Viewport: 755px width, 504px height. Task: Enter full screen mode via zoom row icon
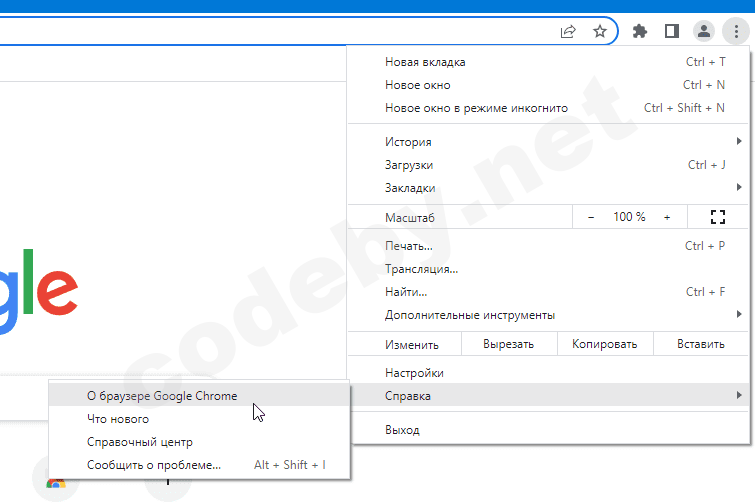(718, 217)
